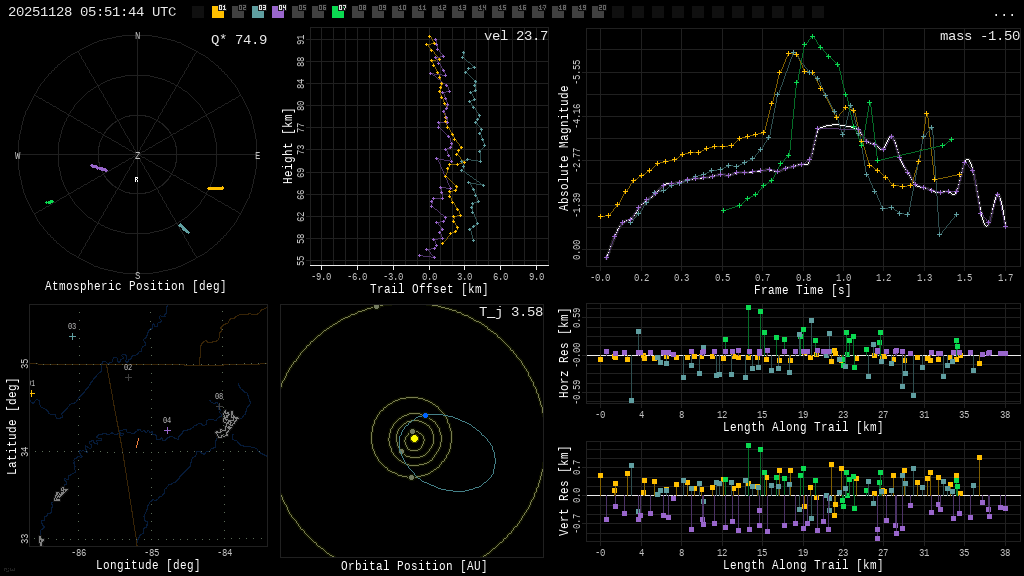Click the yellow Sun at orbit center
Viewport: 1024px width, 576px height.
click(414, 438)
